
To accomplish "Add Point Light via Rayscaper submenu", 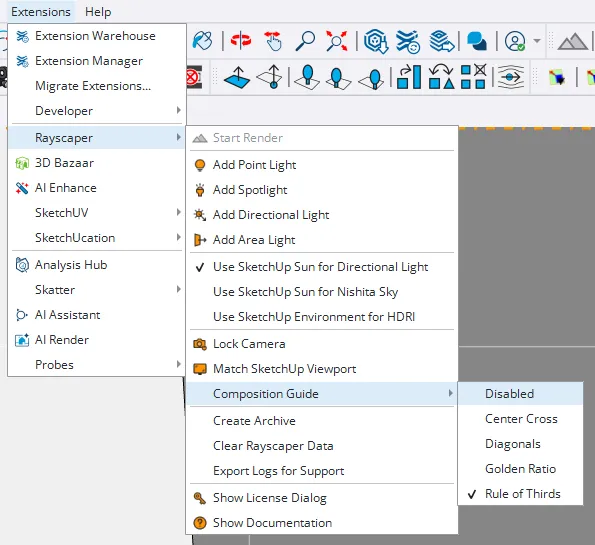I will [322, 165].
